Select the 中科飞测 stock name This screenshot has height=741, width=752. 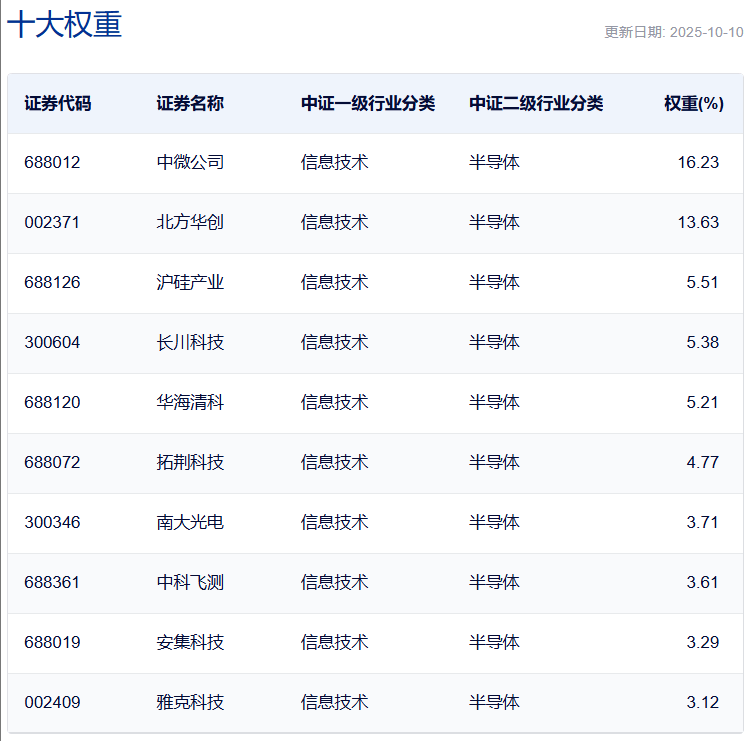(190, 582)
